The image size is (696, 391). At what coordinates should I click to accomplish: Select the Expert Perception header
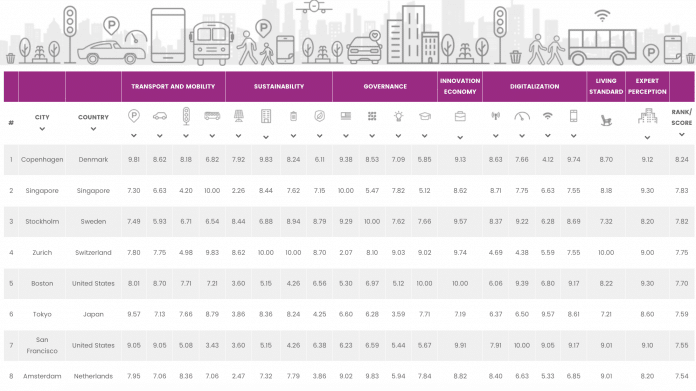tap(647, 87)
